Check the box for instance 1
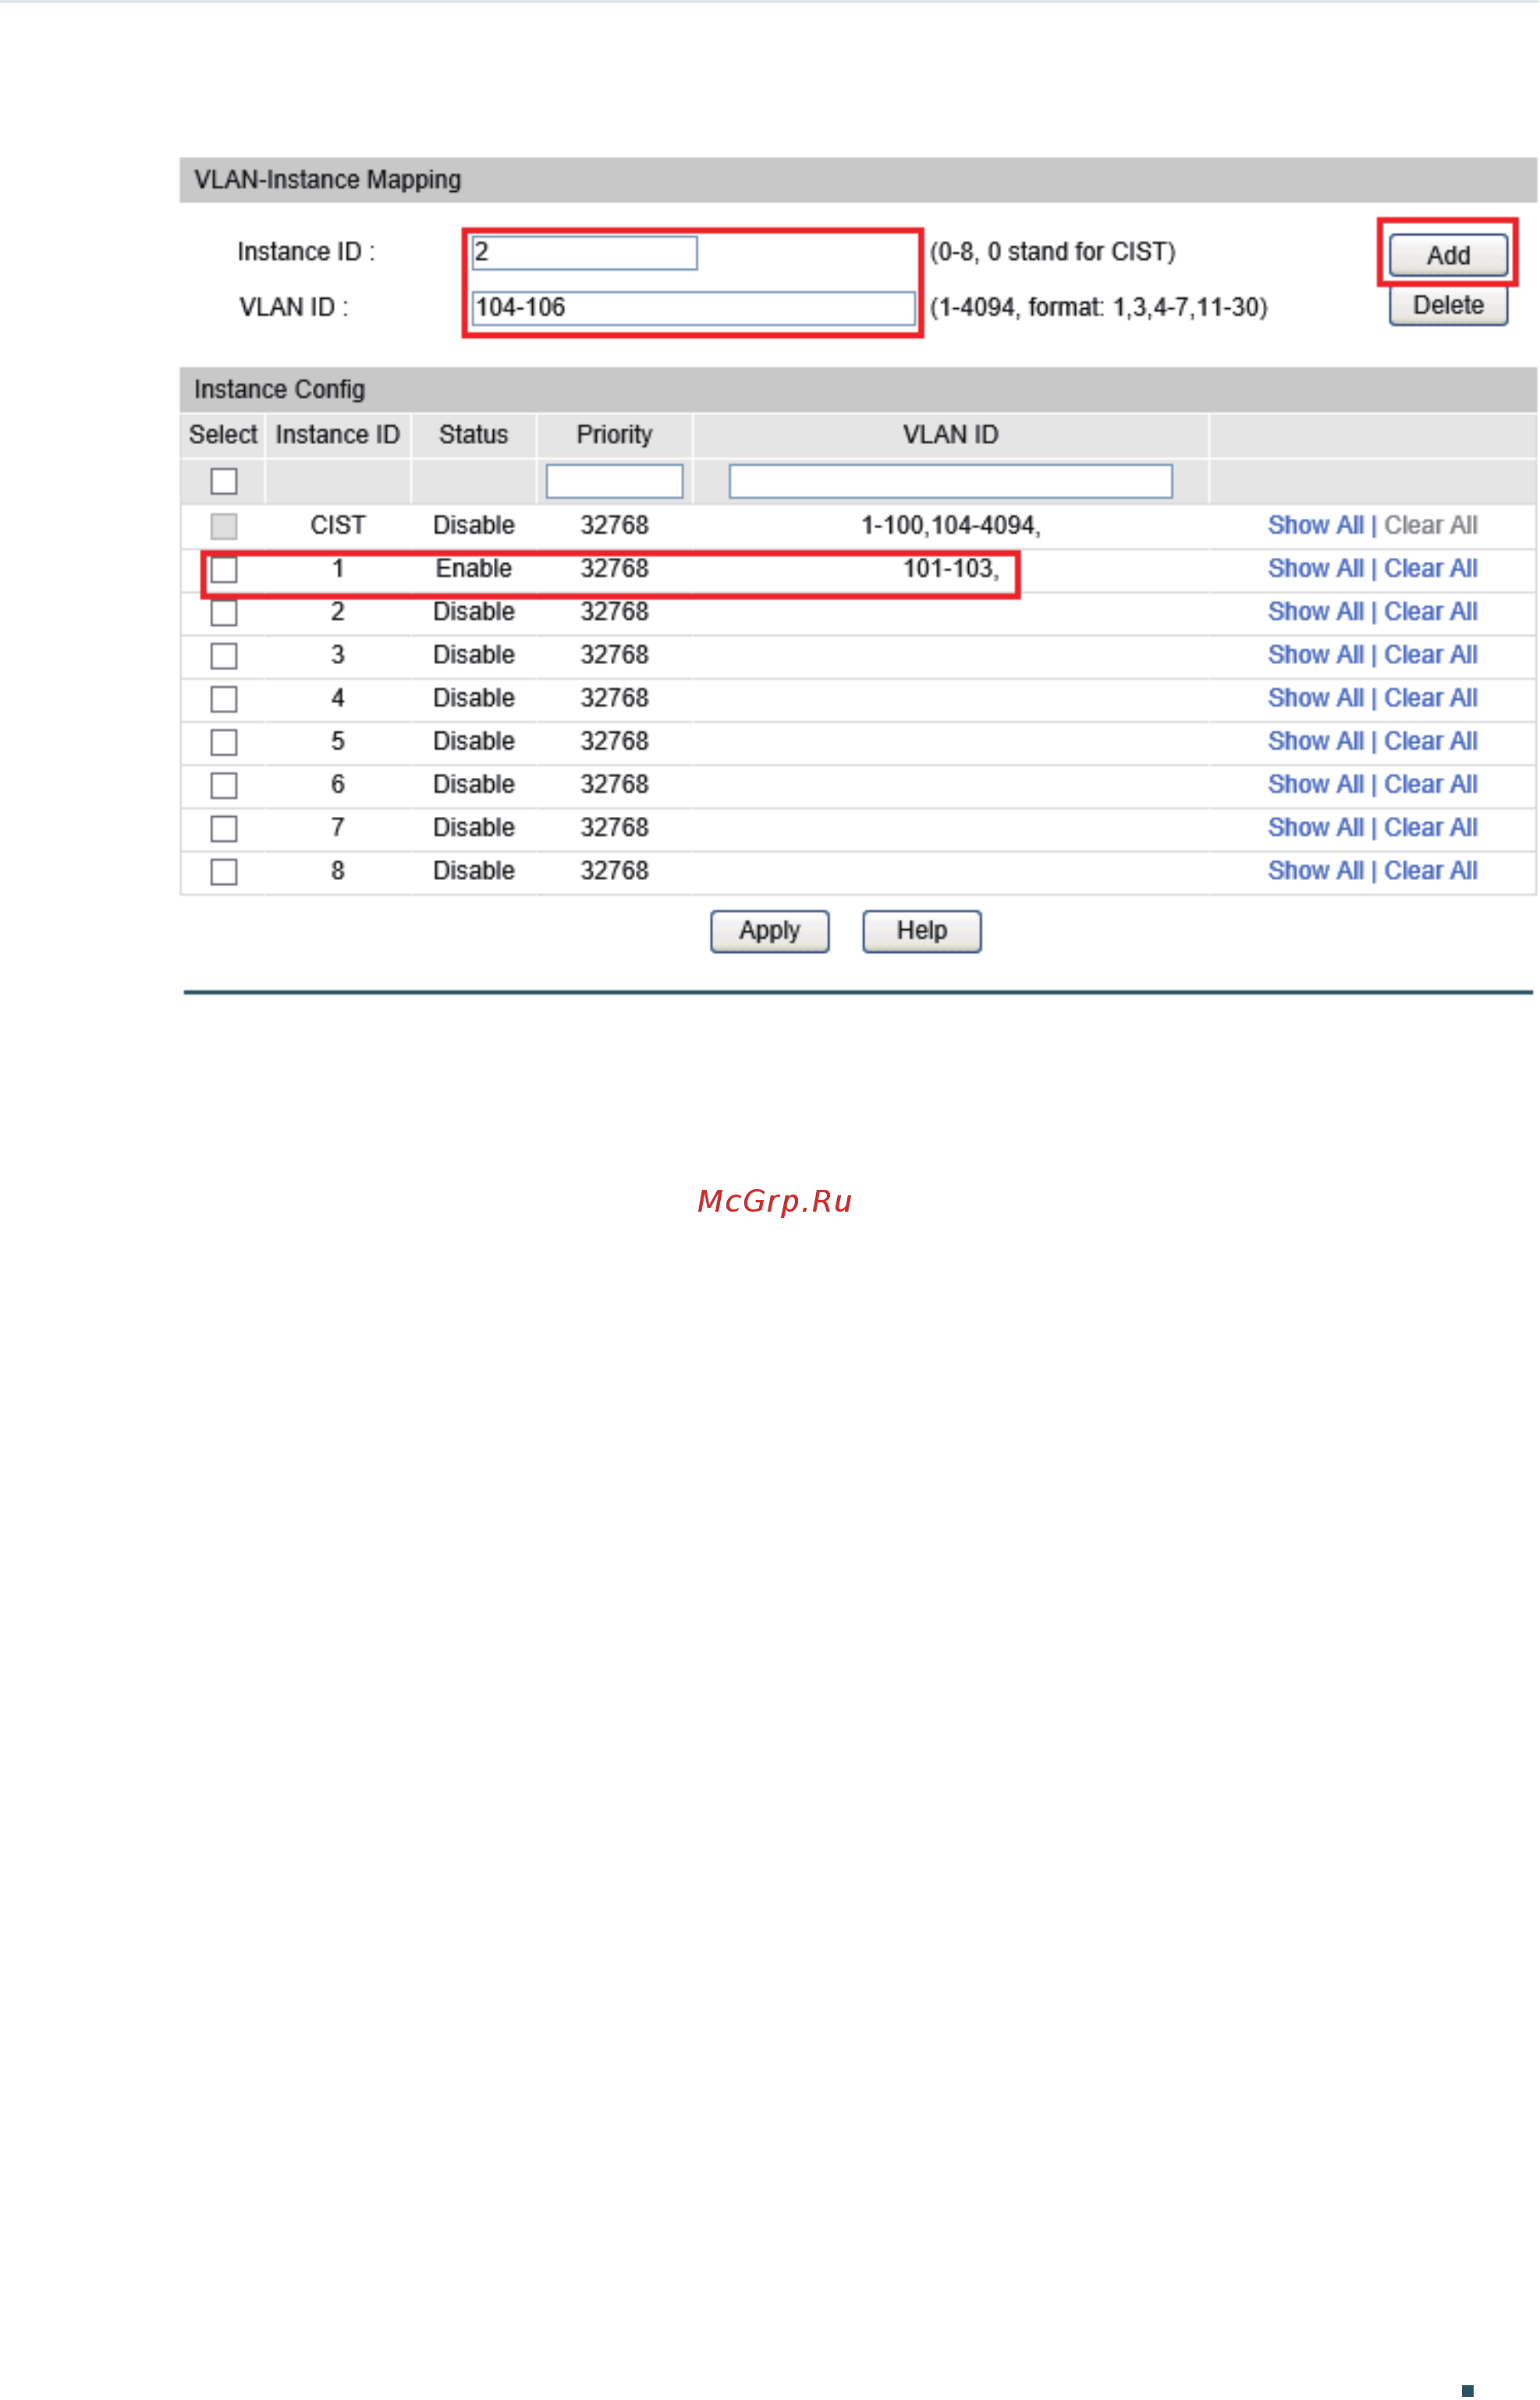Image resolution: width=1540 pixels, height=2400 pixels. [x=224, y=570]
